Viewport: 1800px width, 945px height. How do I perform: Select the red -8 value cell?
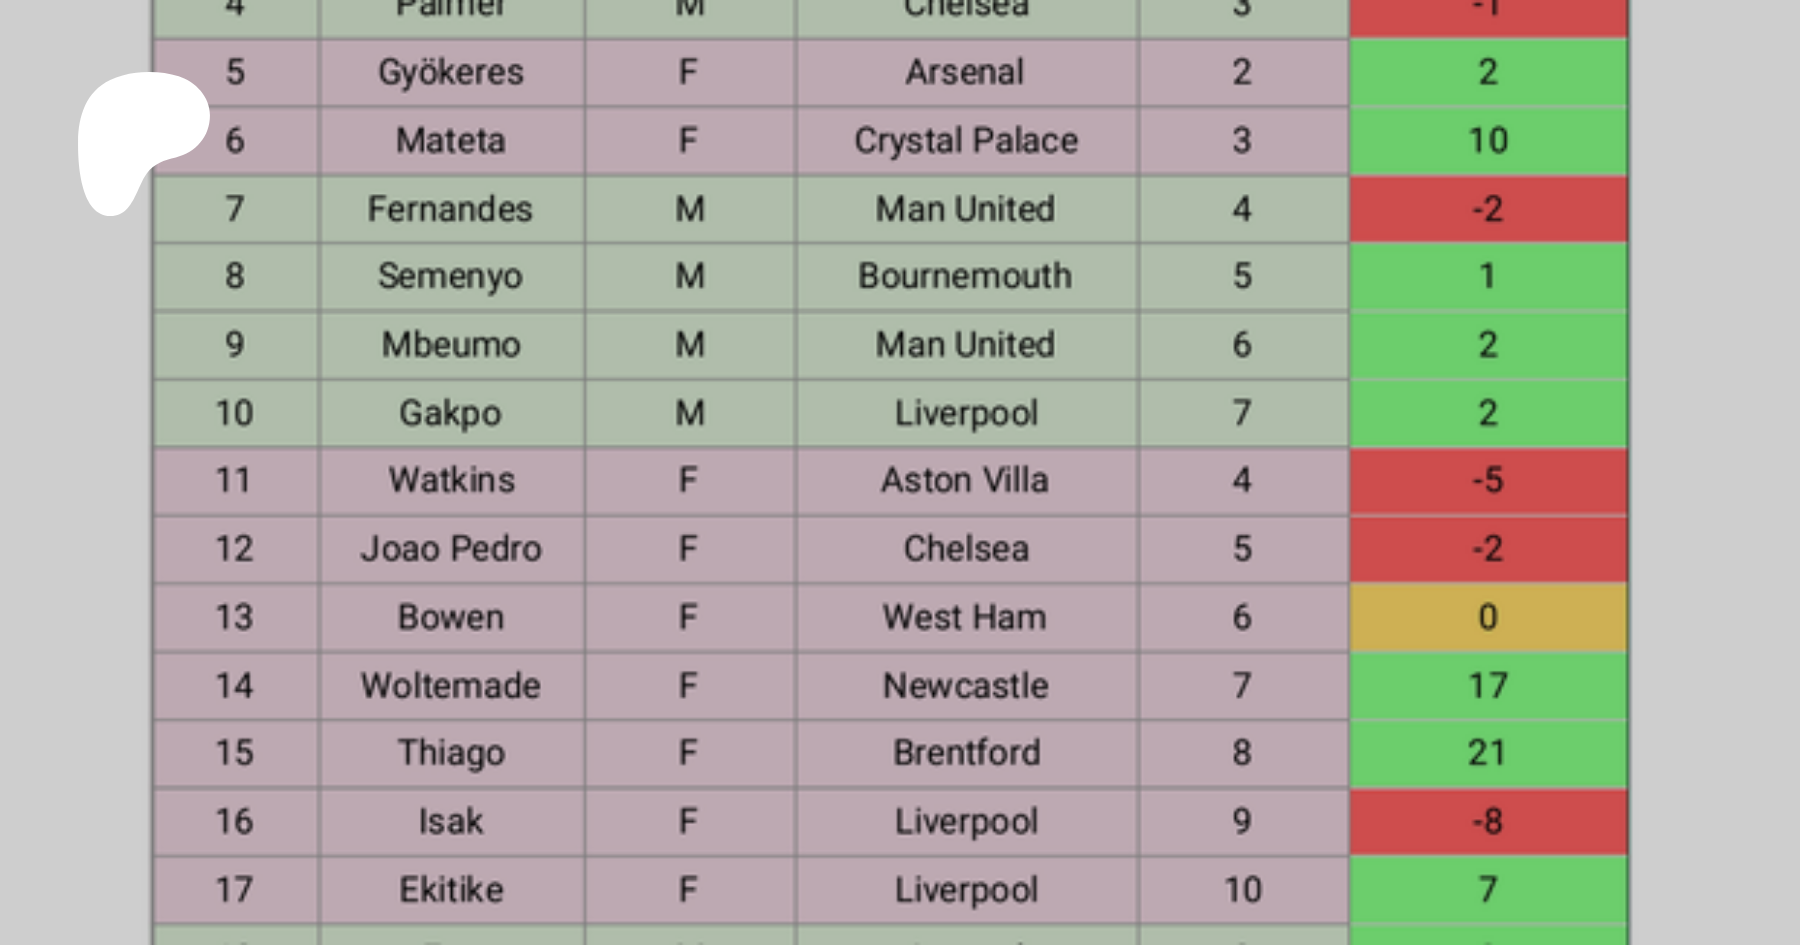(x=1488, y=822)
